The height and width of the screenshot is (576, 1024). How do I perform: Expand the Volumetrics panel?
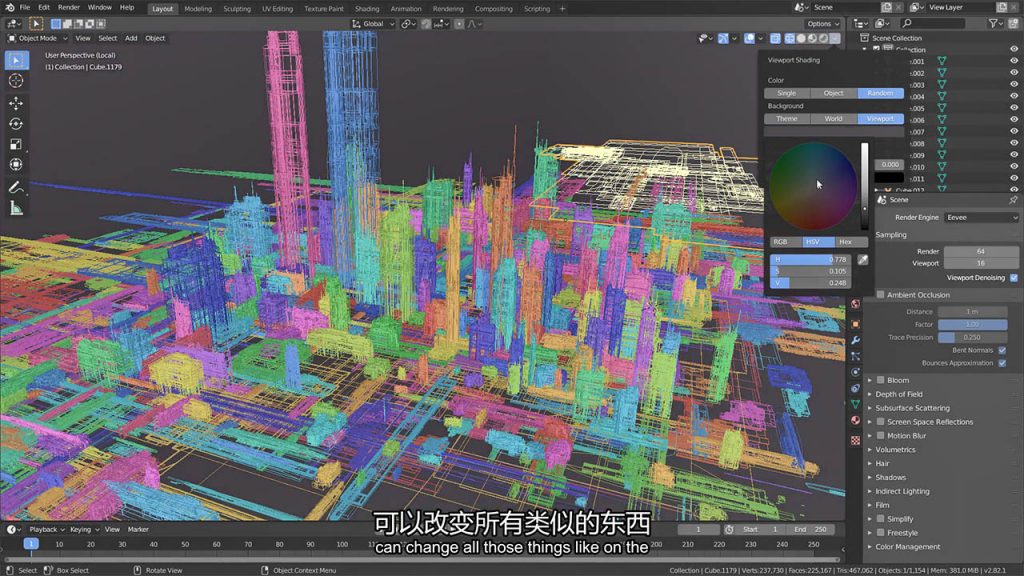click(895, 450)
